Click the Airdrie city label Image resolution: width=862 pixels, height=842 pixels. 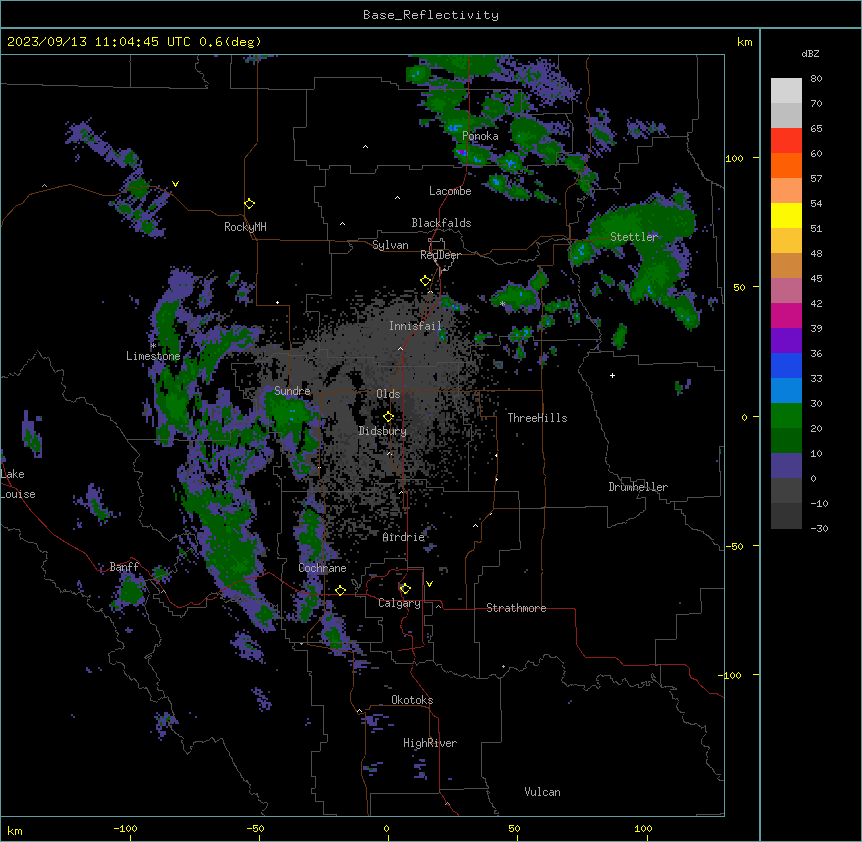pos(404,537)
